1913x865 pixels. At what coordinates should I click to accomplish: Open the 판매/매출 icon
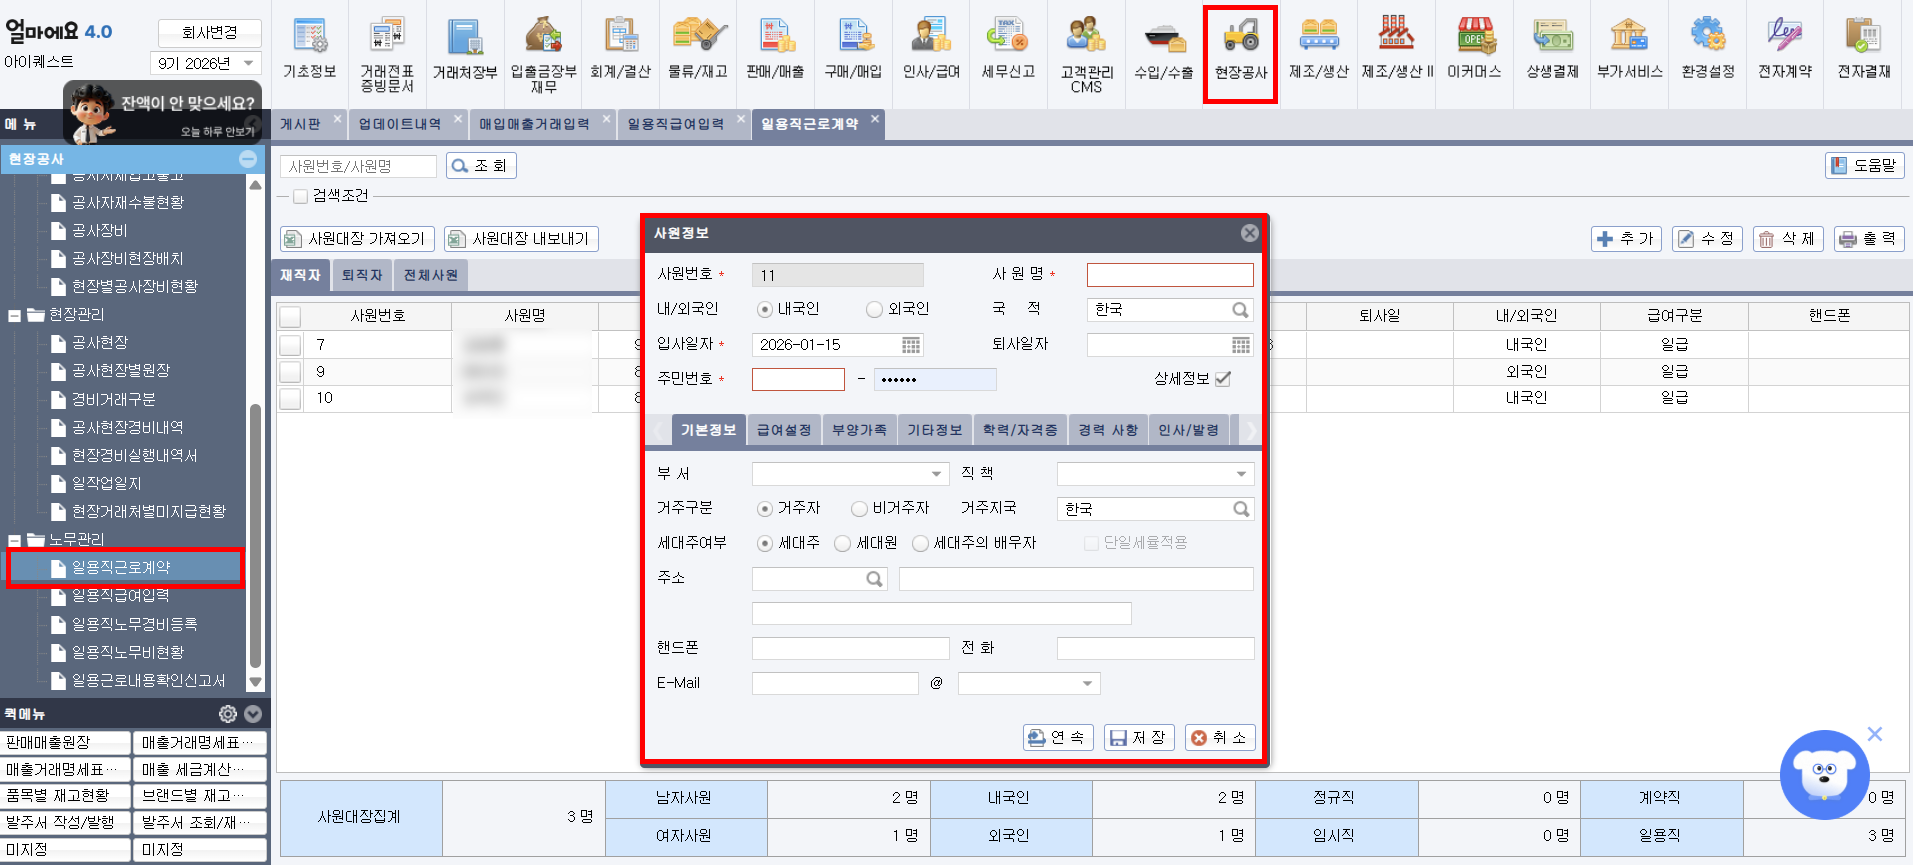click(776, 48)
